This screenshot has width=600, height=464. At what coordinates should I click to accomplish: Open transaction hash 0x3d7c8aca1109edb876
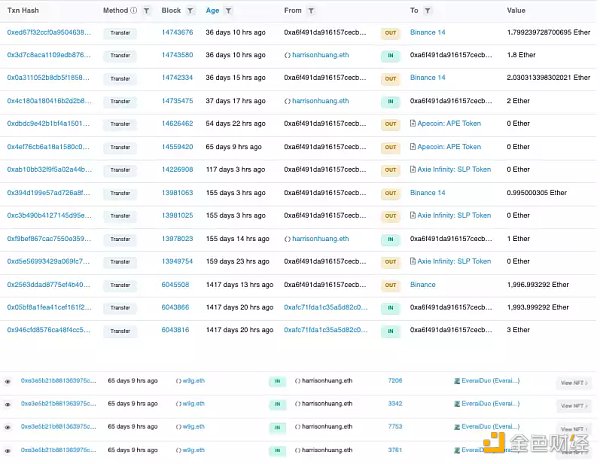(x=49, y=55)
